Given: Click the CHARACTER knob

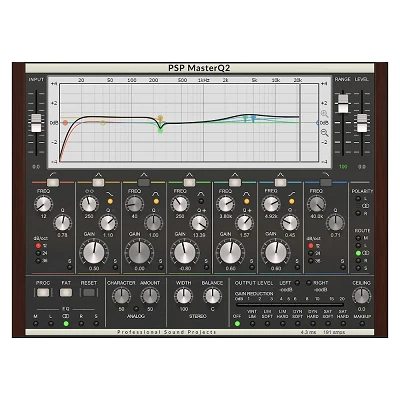Looking at the screenshot, I should tap(121, 296).
